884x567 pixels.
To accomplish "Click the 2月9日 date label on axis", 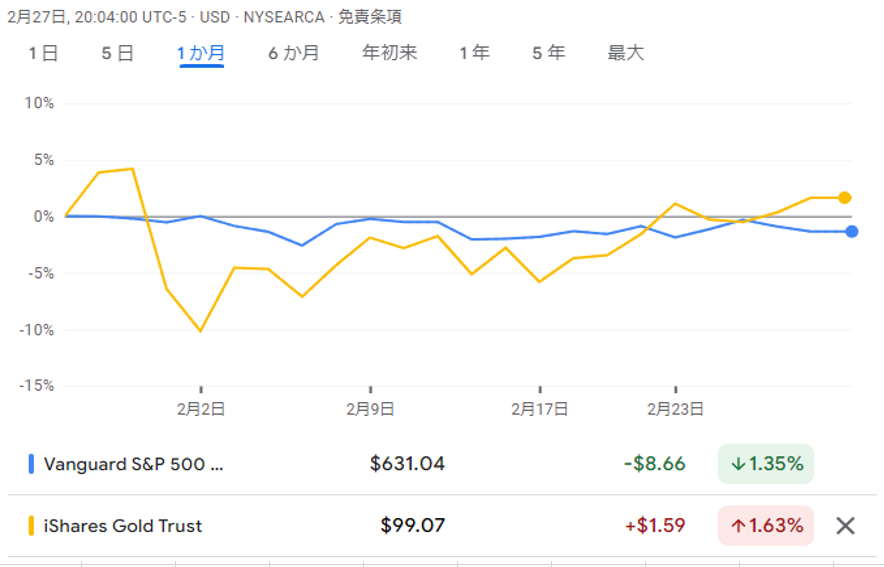I will [x=370, y=409].
